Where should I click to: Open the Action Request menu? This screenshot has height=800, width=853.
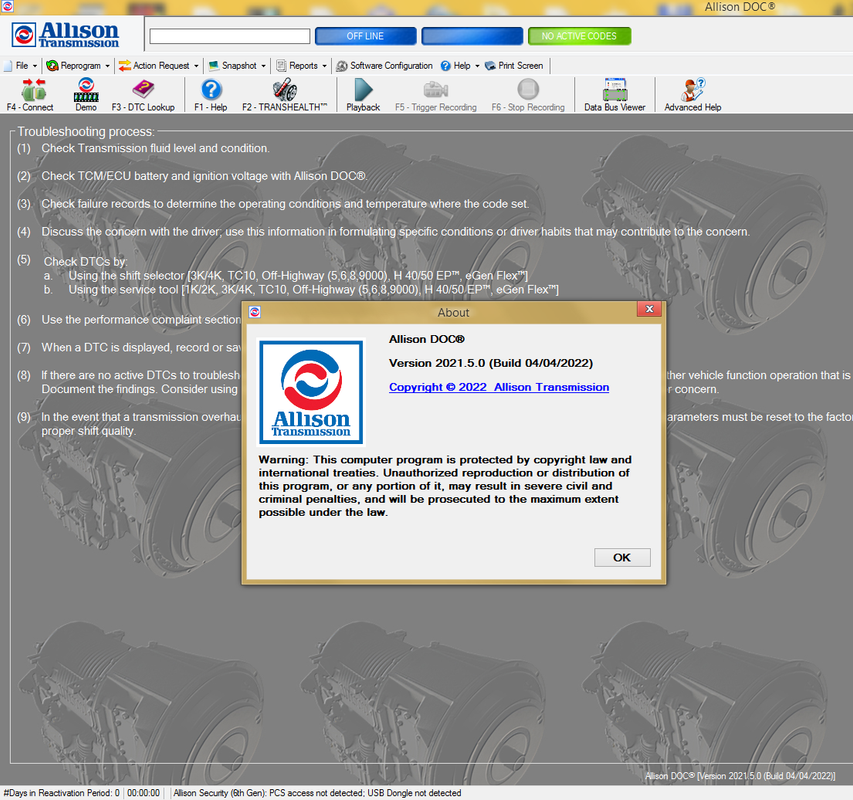click(x=161, y=65)
